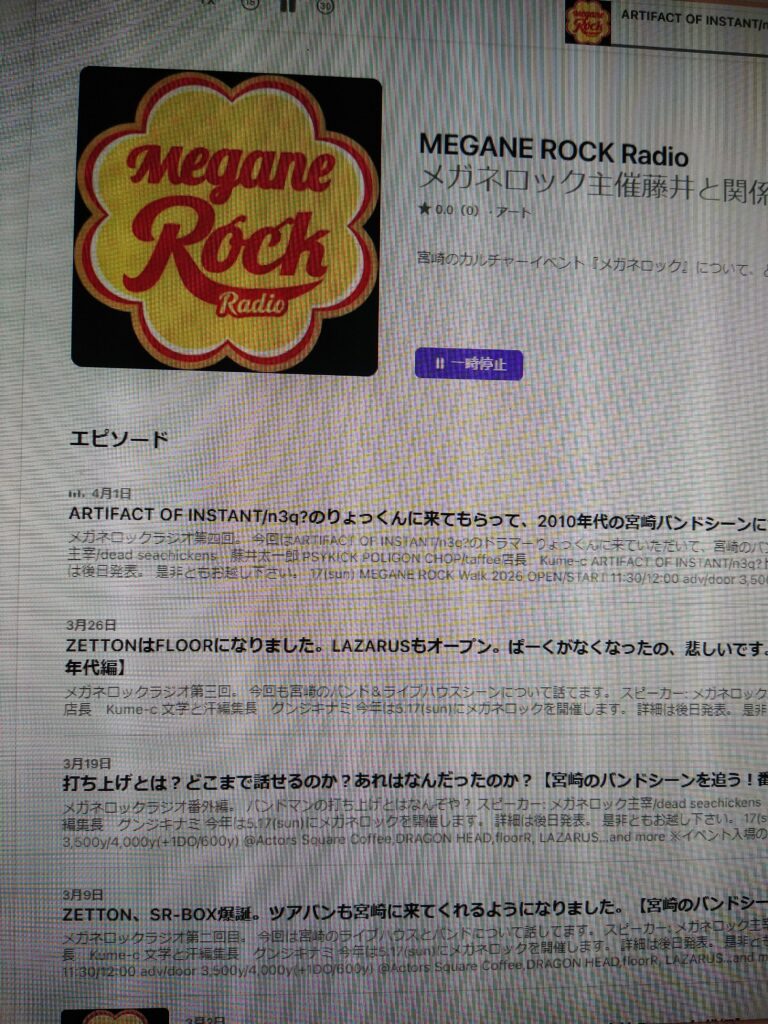The width and height of the screenshot is (768, 1024).
Task: Skip back 15 seconds
Action: (x=249, y=5)
